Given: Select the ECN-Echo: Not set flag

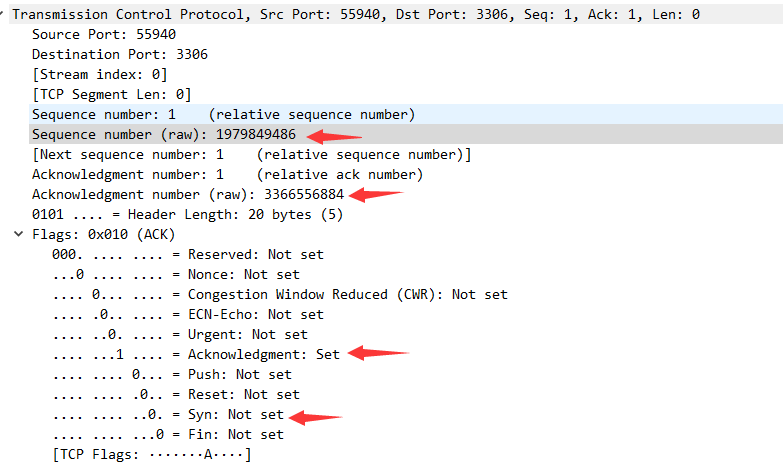Looking at the screenshot, I should tap(188, 314).
